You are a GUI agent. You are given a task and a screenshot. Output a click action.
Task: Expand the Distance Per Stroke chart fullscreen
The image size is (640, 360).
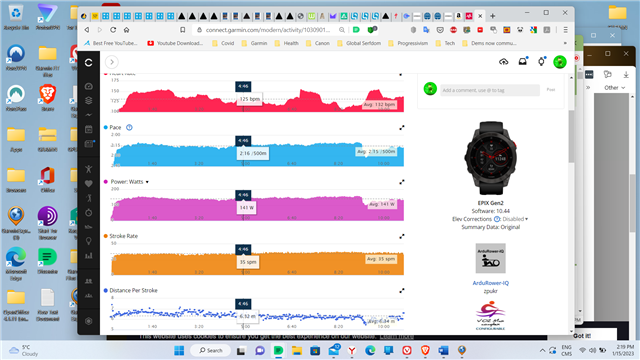[402, 290]
